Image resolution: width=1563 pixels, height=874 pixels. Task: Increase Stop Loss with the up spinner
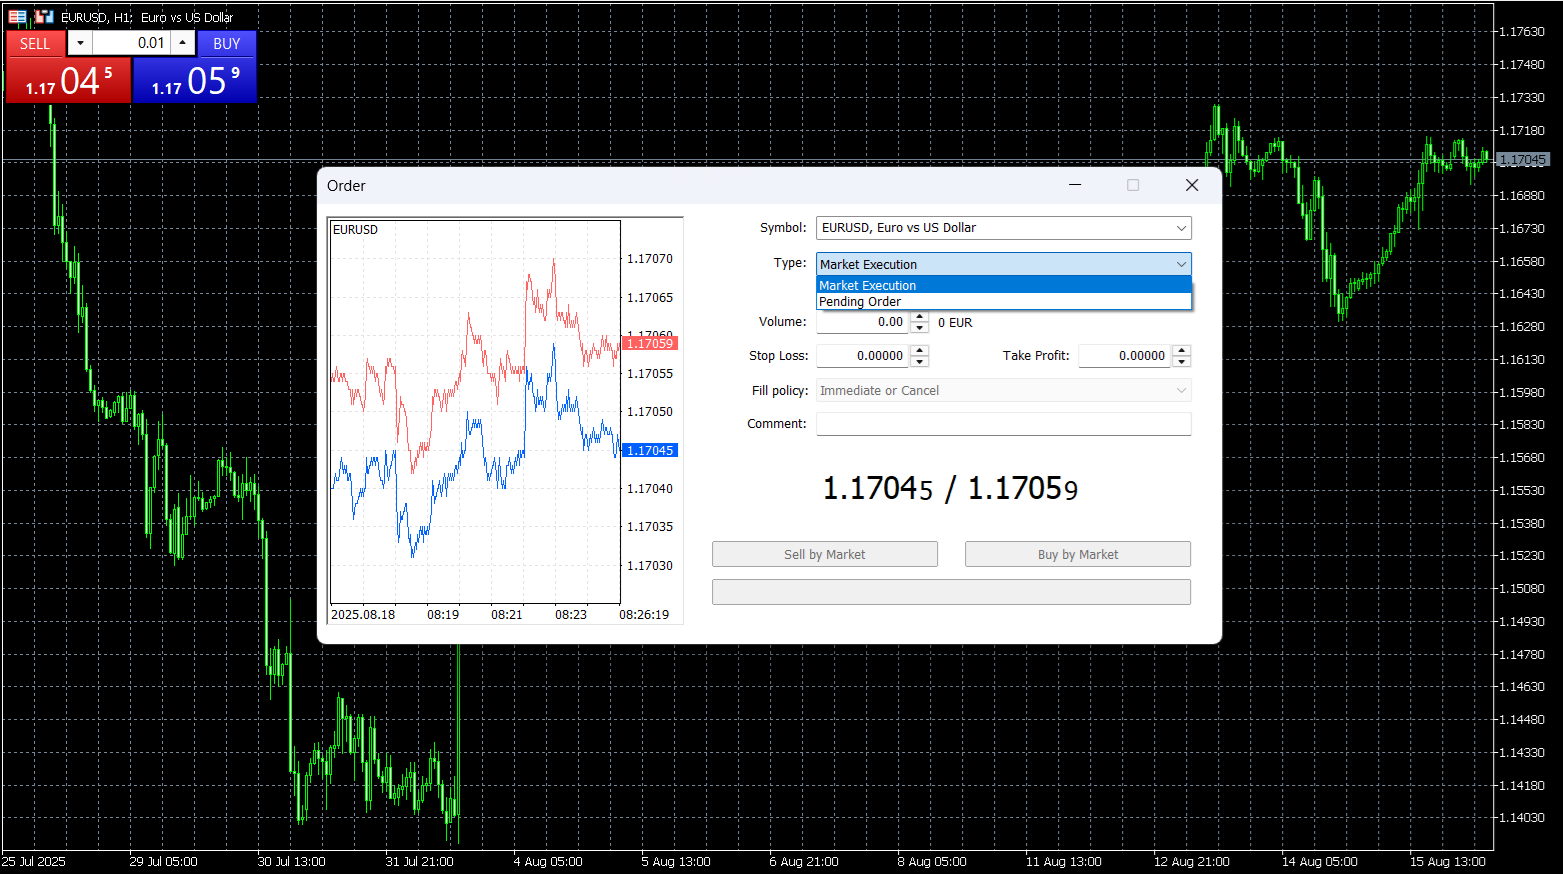point(920,350)
